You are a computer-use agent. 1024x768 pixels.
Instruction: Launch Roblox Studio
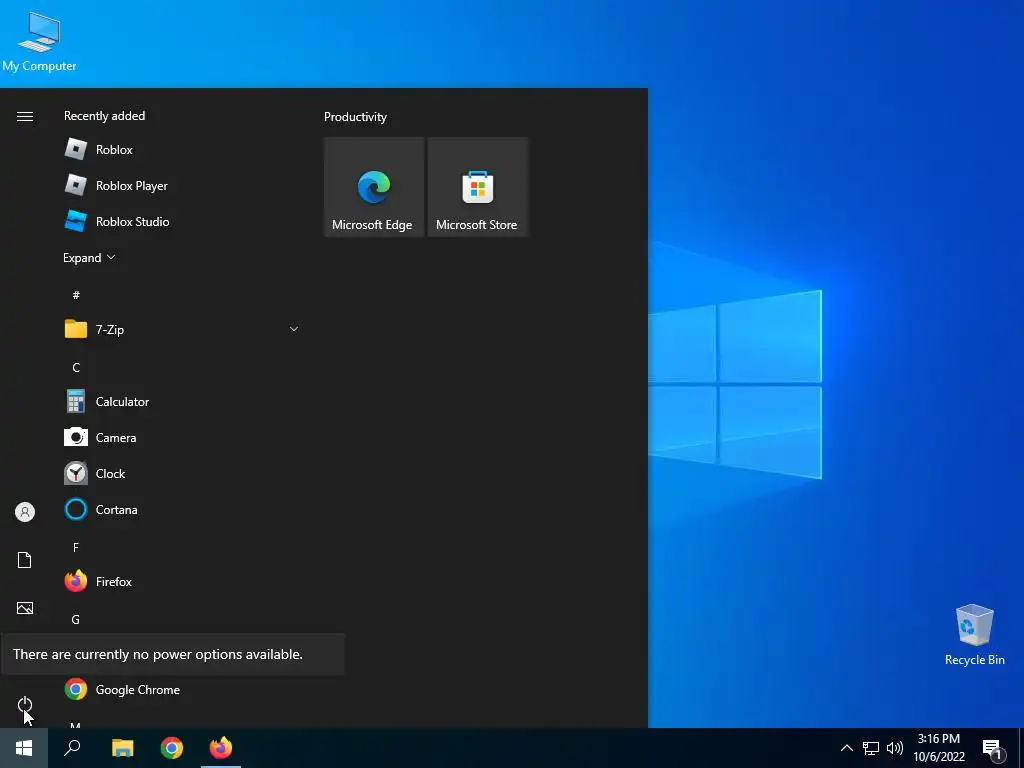point(182,221)
